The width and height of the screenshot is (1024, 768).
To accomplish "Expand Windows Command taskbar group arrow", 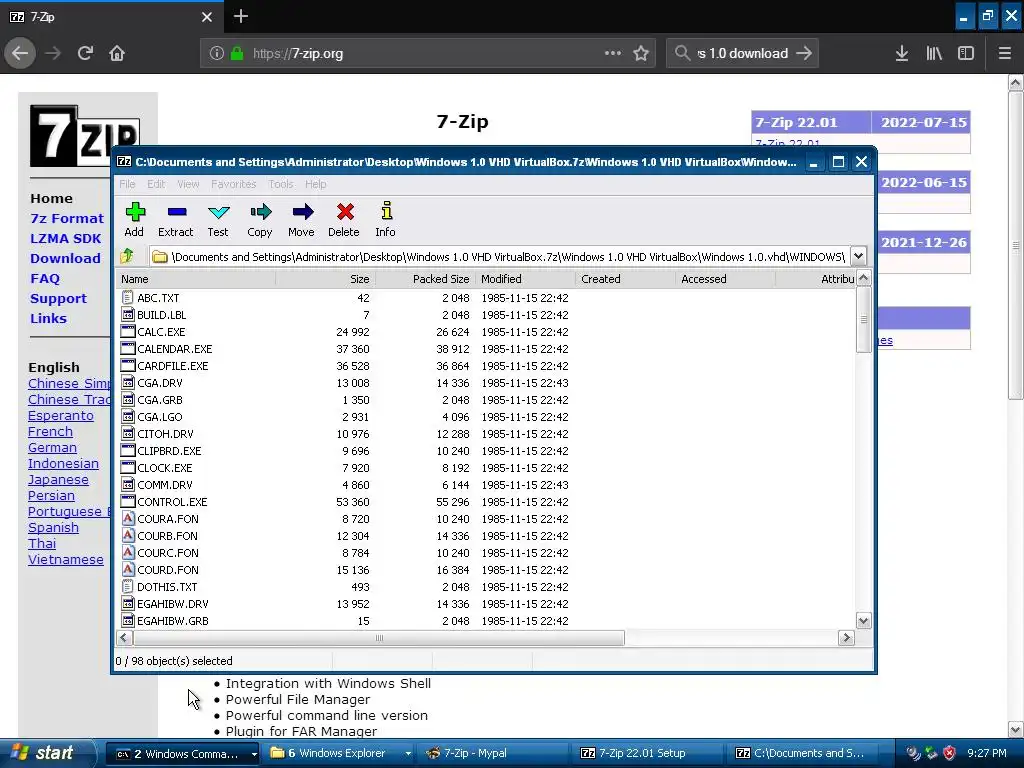I will coord(254,754).
